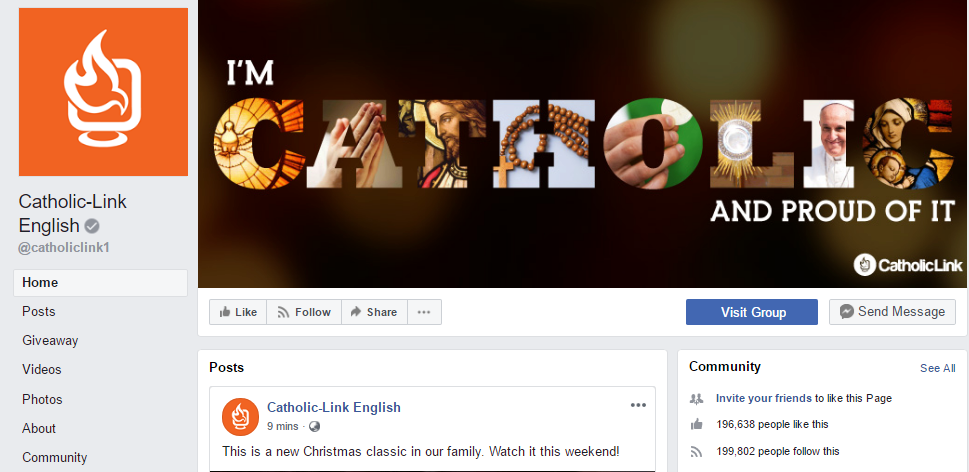Image resolution: width=969 pixels, height=472 pixels.
Task: Click the Visit Group button
Action: 751,312
